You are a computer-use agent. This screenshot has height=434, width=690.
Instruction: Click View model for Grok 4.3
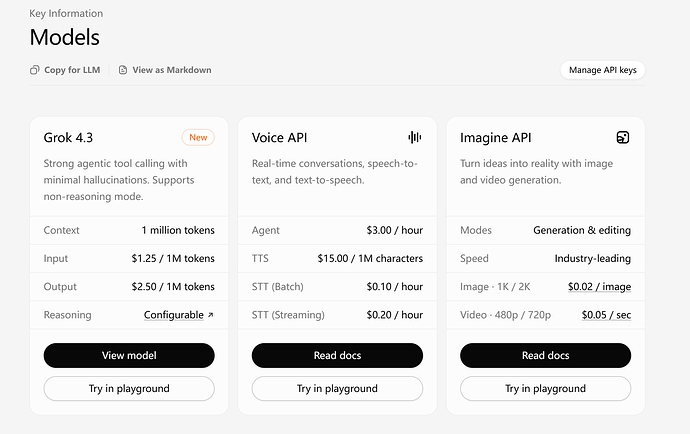pos(129,355)
